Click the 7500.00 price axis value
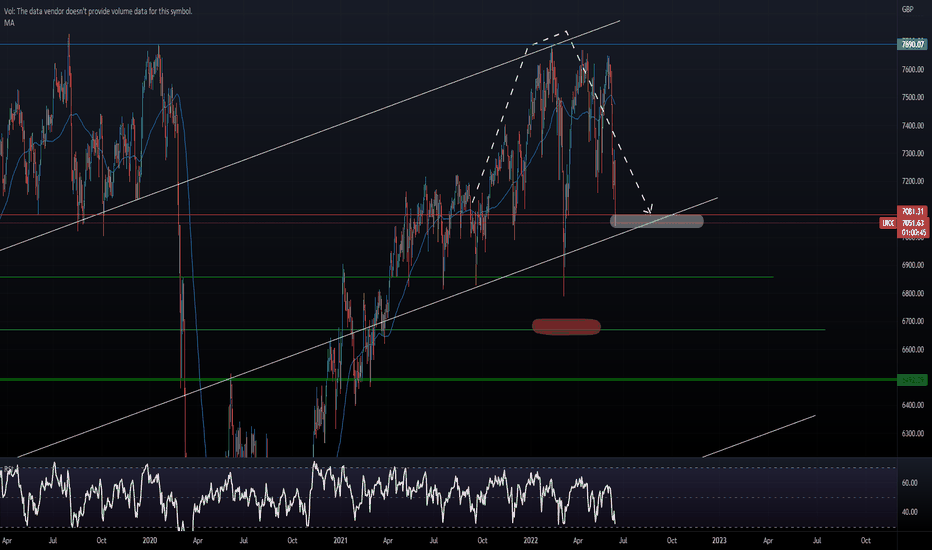932x550 pixels. tap(912, 98)
